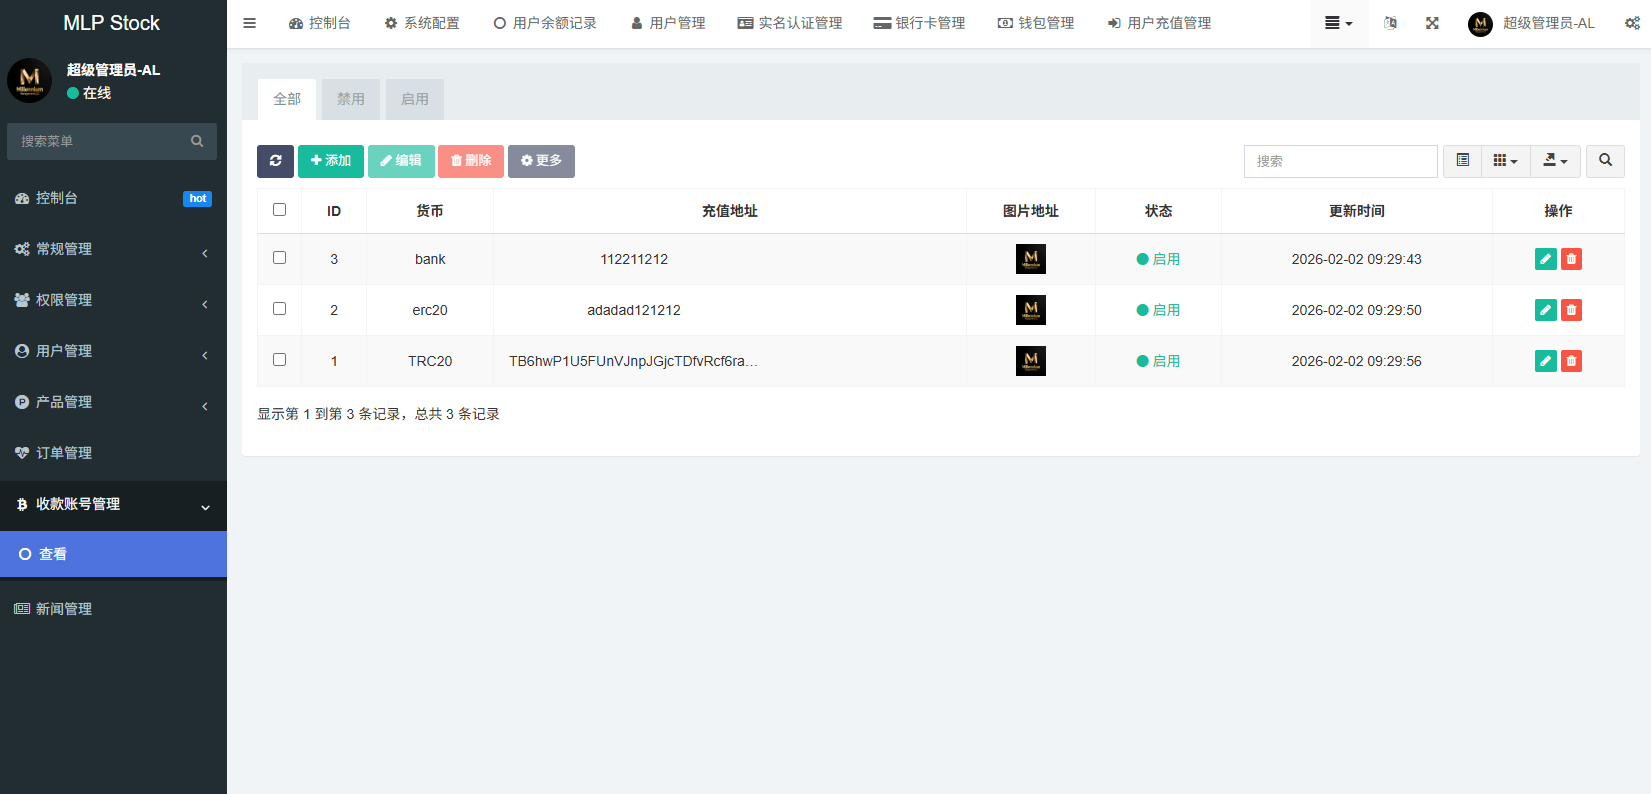Click red delete icon in TRC20 row
This screenshot has height=794, width=1651.
click(1571, 361)
